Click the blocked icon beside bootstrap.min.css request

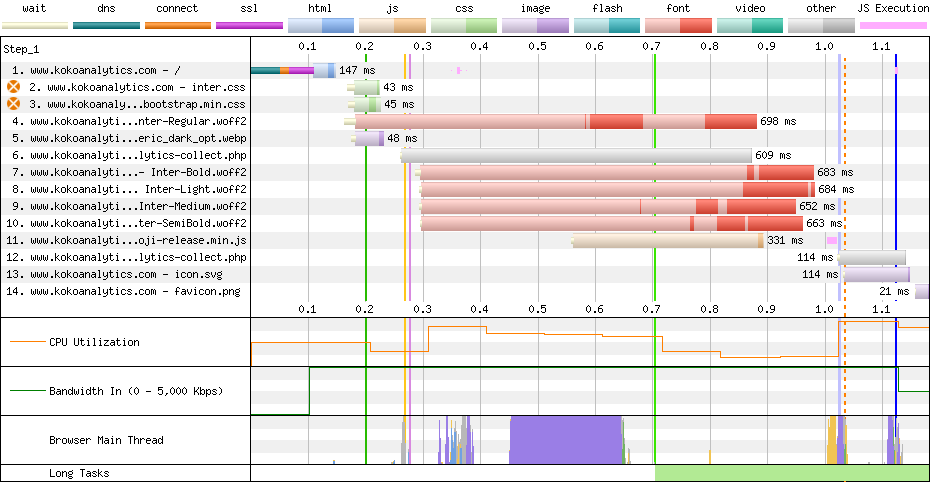tap(13, 104)
